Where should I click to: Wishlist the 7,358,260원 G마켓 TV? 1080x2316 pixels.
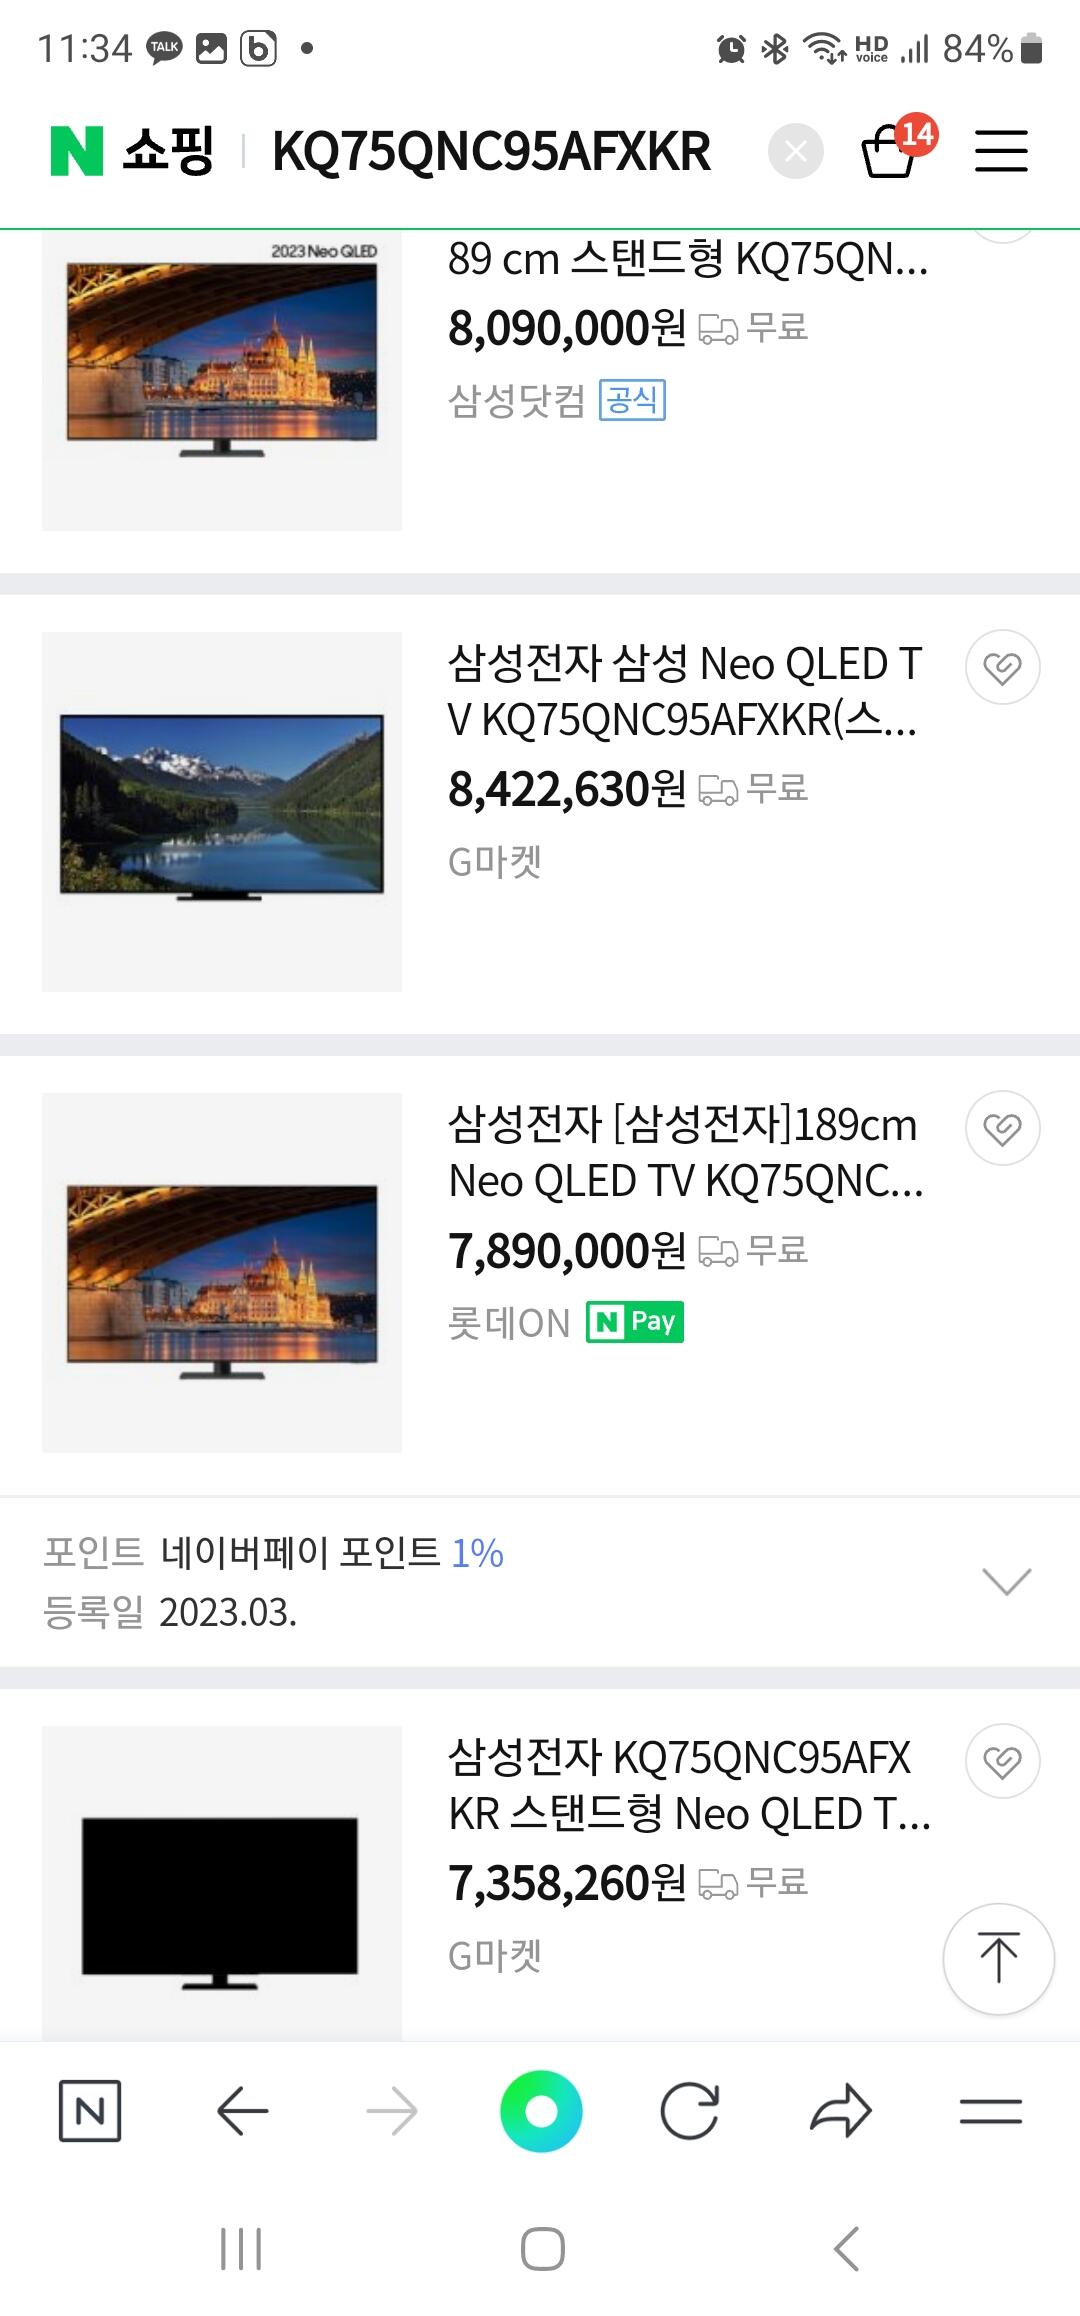pyautogui.click(x=1002, y=1761)
